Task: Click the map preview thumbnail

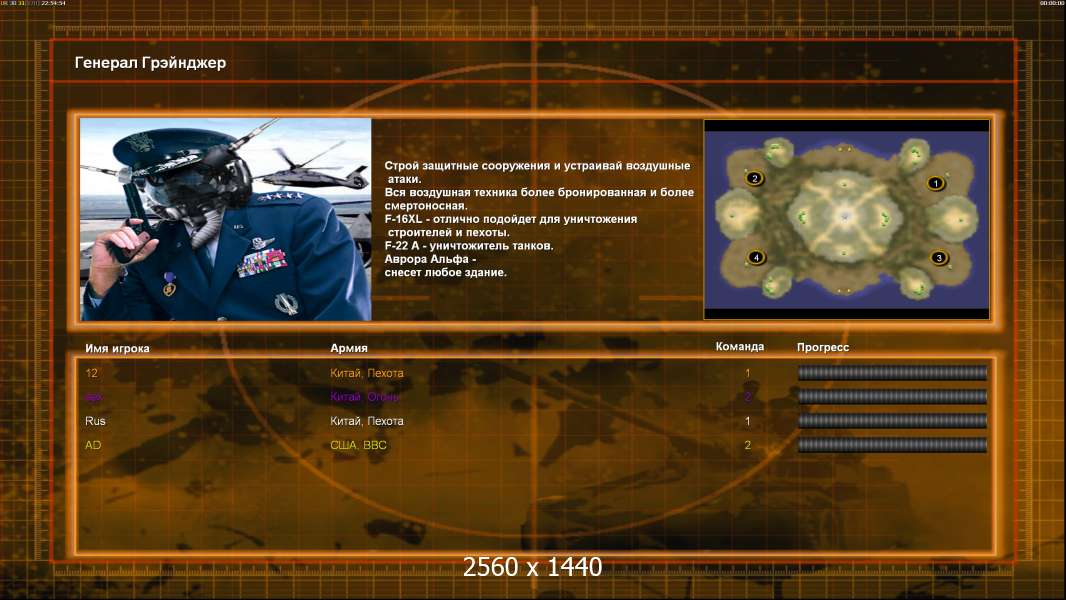Action: click(846, 219)
